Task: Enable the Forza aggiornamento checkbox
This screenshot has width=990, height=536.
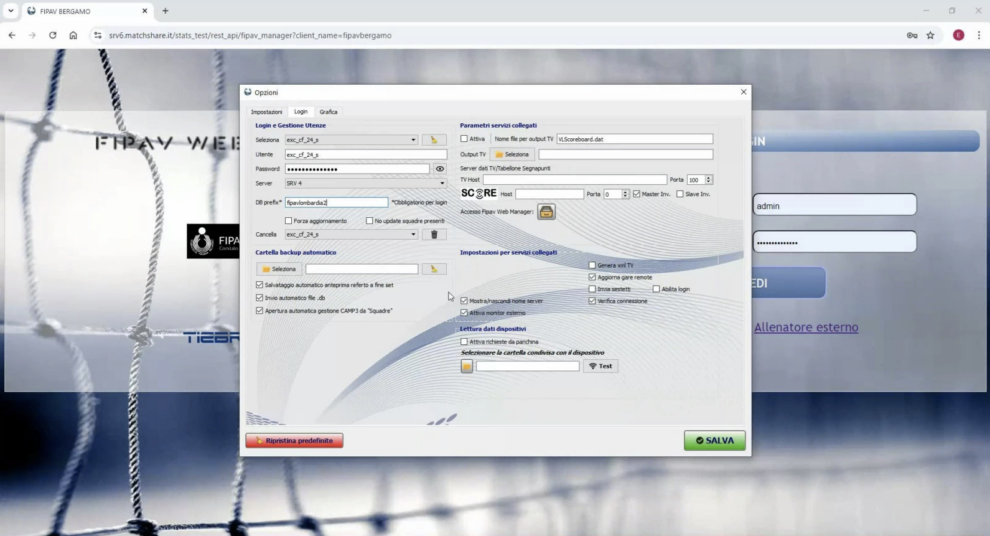Action: coord(289,221)
